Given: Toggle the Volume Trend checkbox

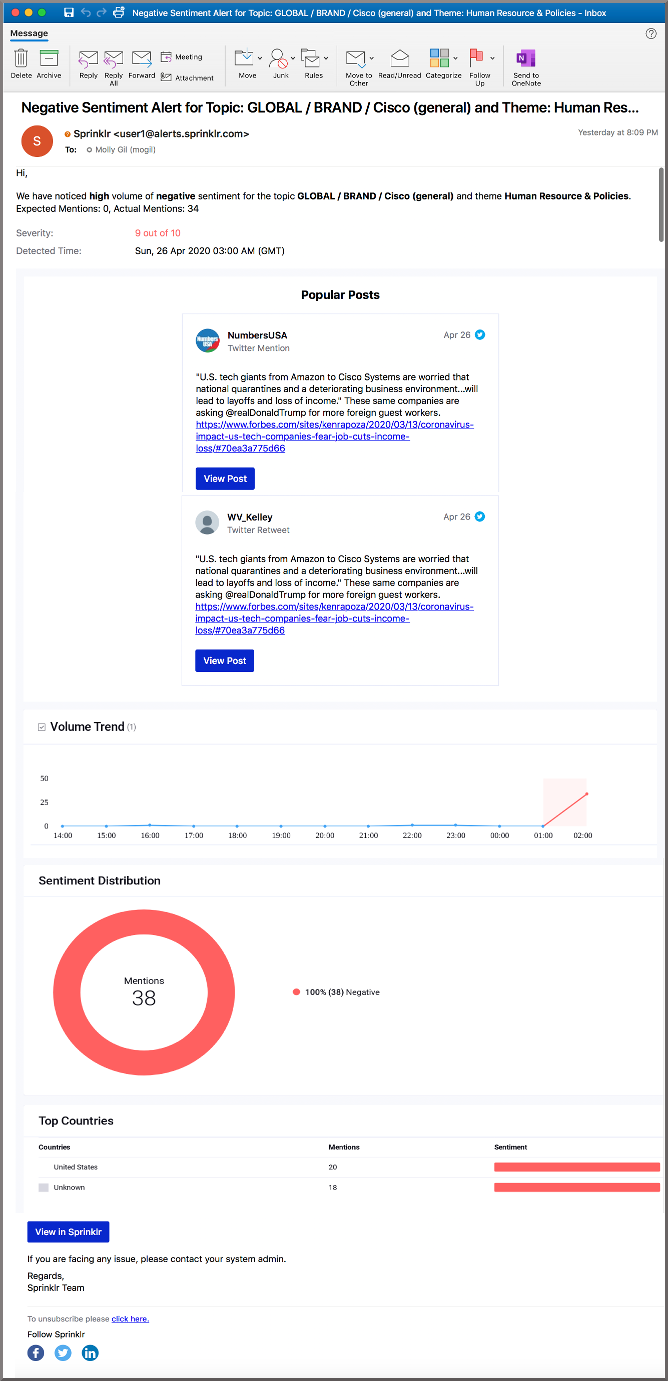Looking at the screenshot, I should pyautogui.click(x=41, y=727).
